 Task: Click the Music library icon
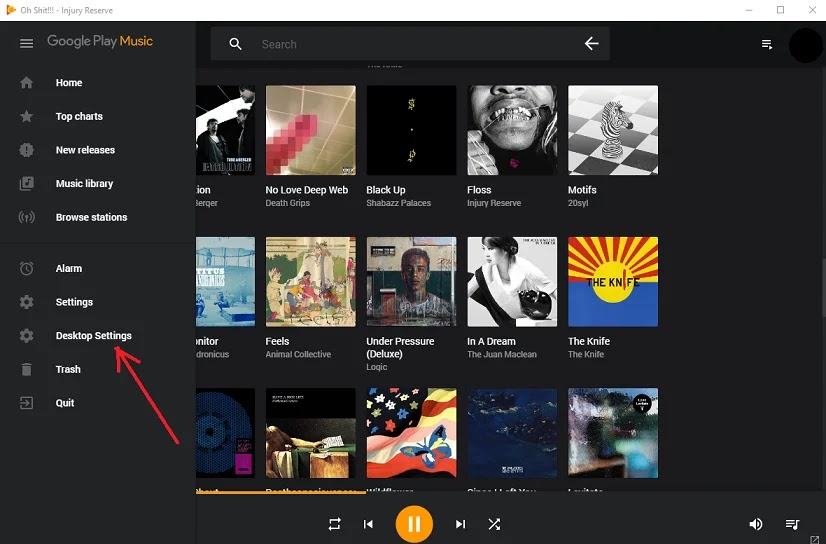click(x=26, y=184)
